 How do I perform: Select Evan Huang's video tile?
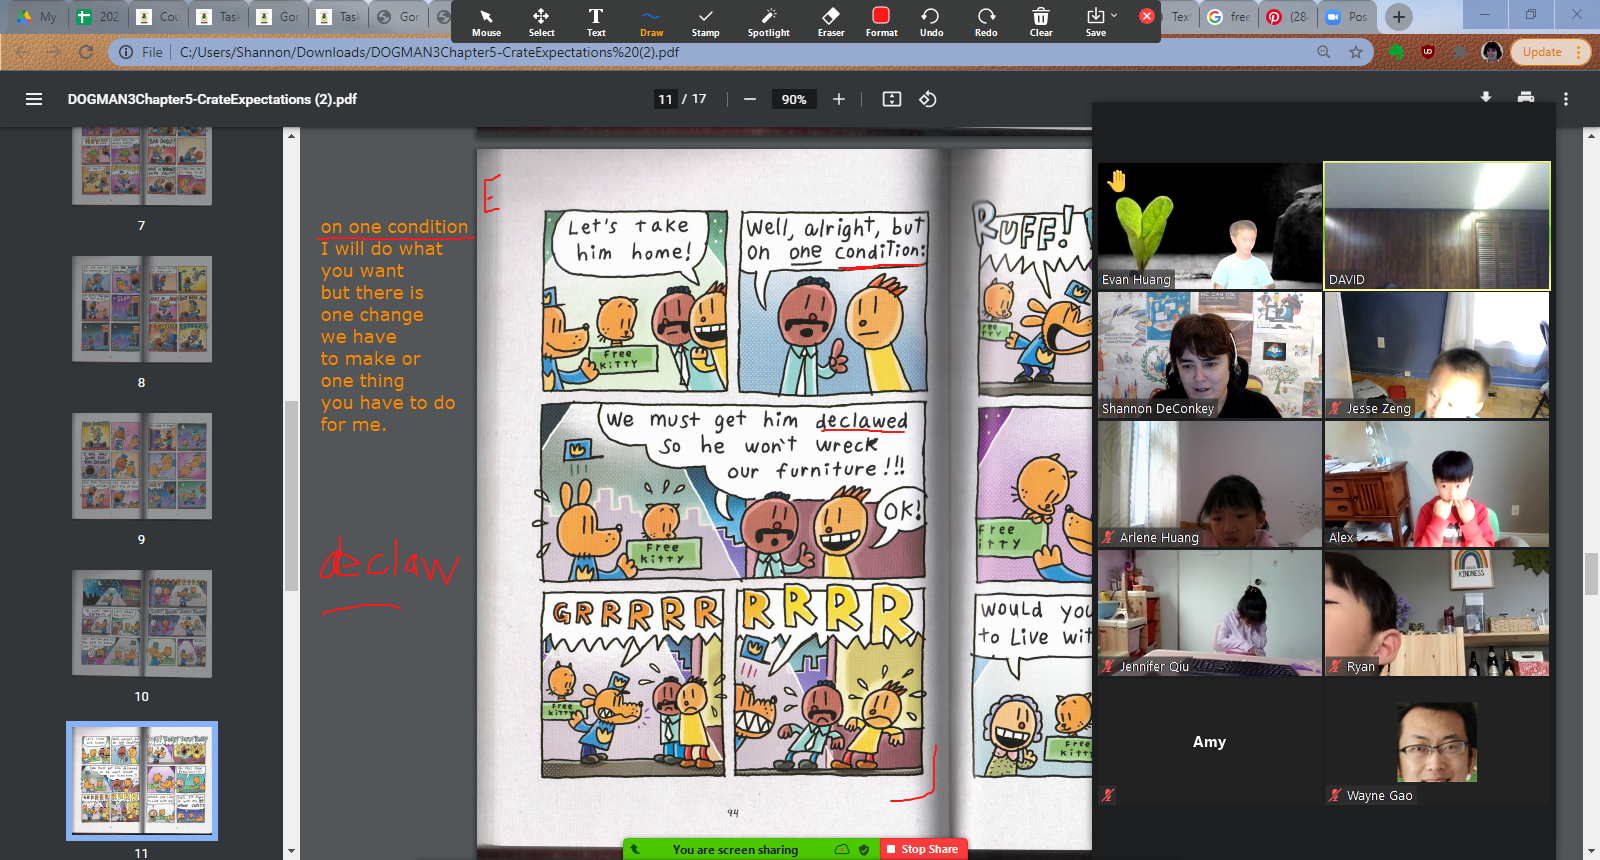pos(1210,226)
